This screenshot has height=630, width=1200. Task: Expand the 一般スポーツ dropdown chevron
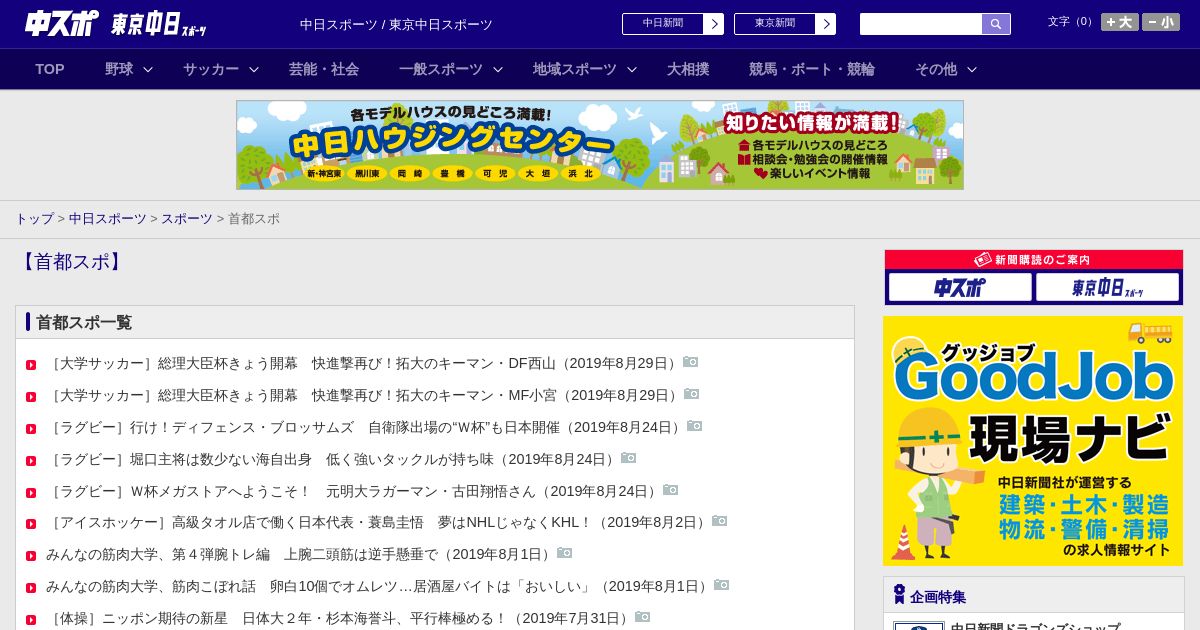[498, 70]
